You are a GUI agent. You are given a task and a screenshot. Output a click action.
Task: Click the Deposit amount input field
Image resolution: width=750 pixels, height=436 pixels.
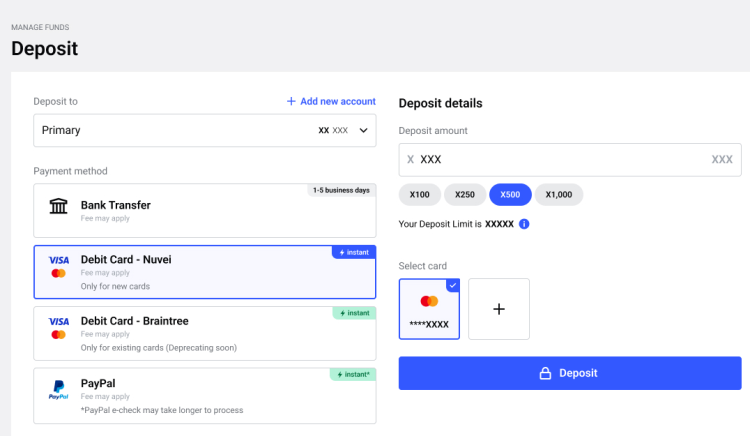coord(560,159)
